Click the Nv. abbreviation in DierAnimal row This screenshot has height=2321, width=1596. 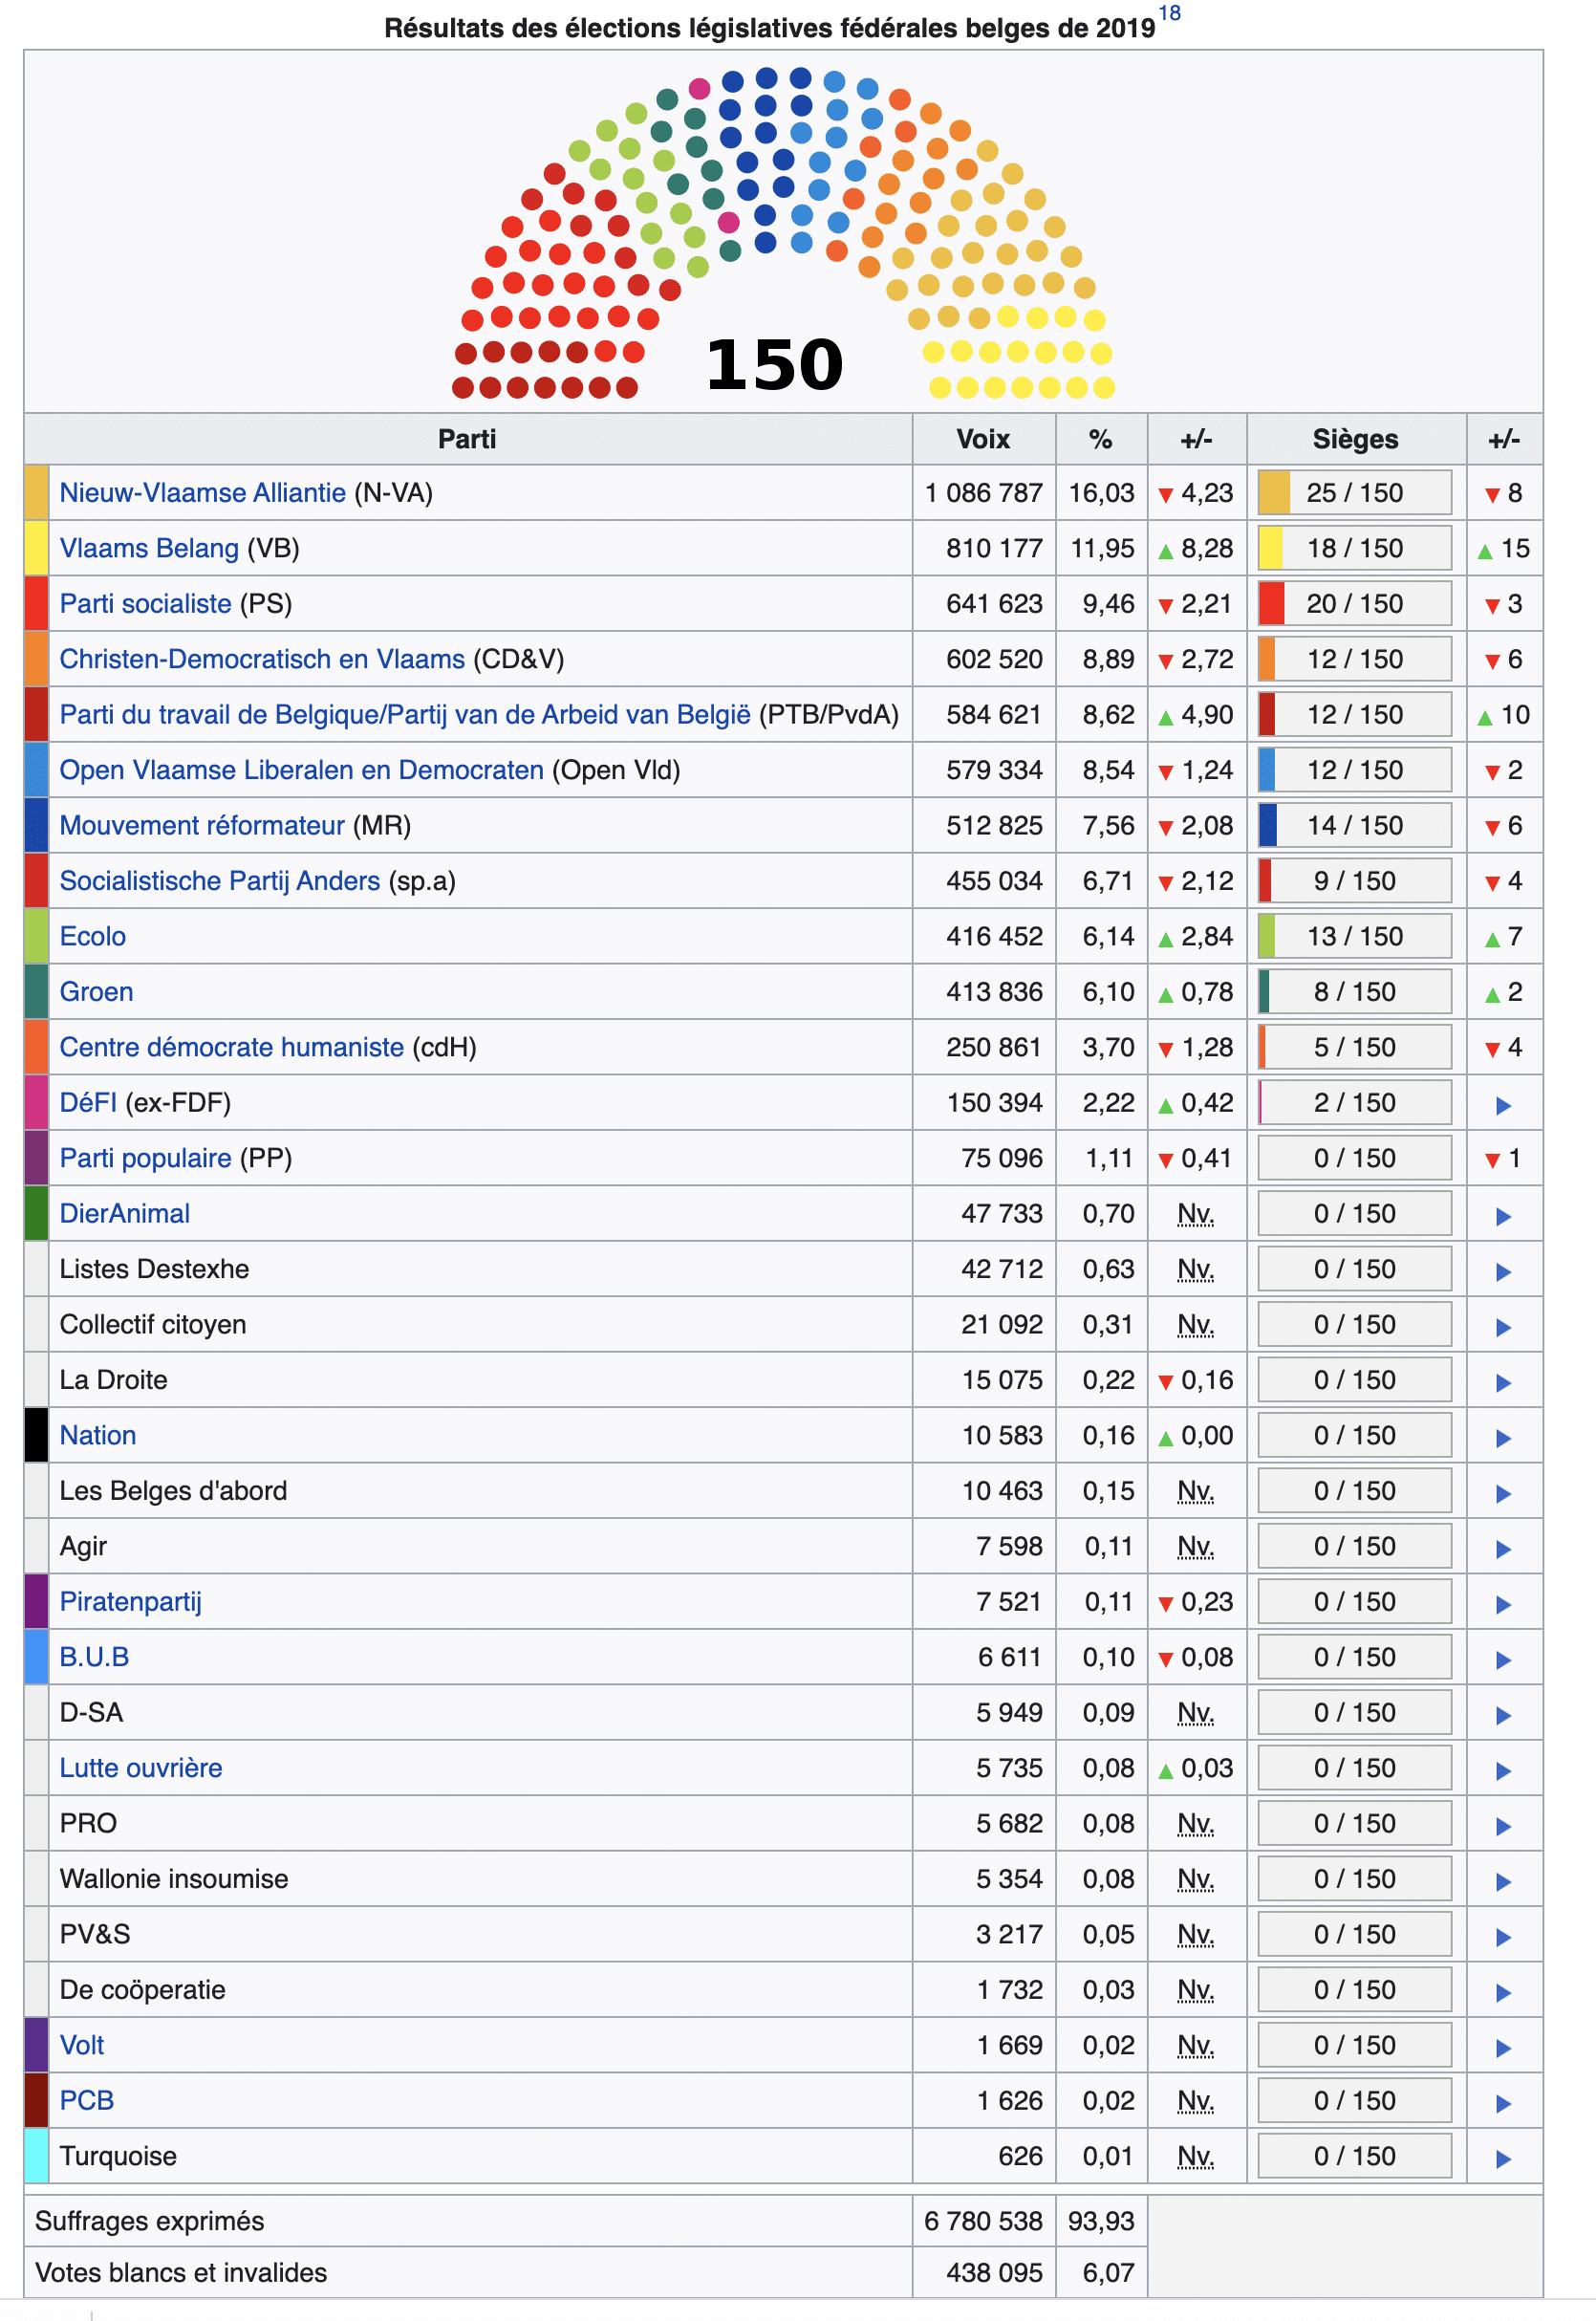coord(1195,1214)
